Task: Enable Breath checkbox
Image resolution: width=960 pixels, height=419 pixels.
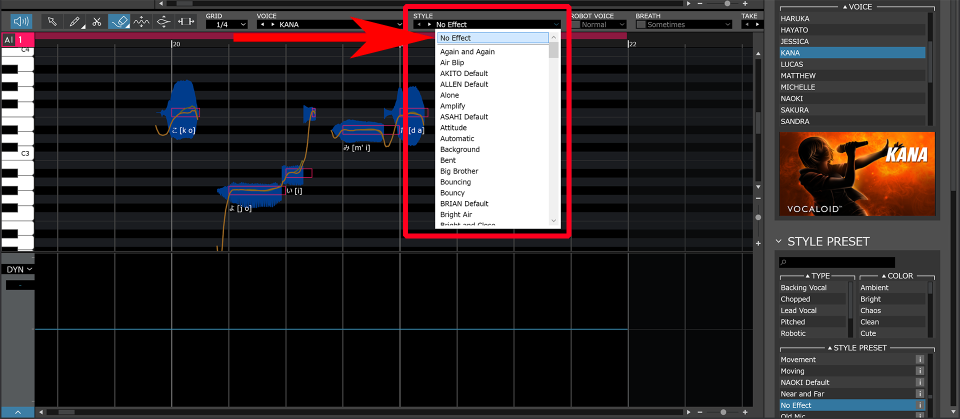Action: point(641,25)
